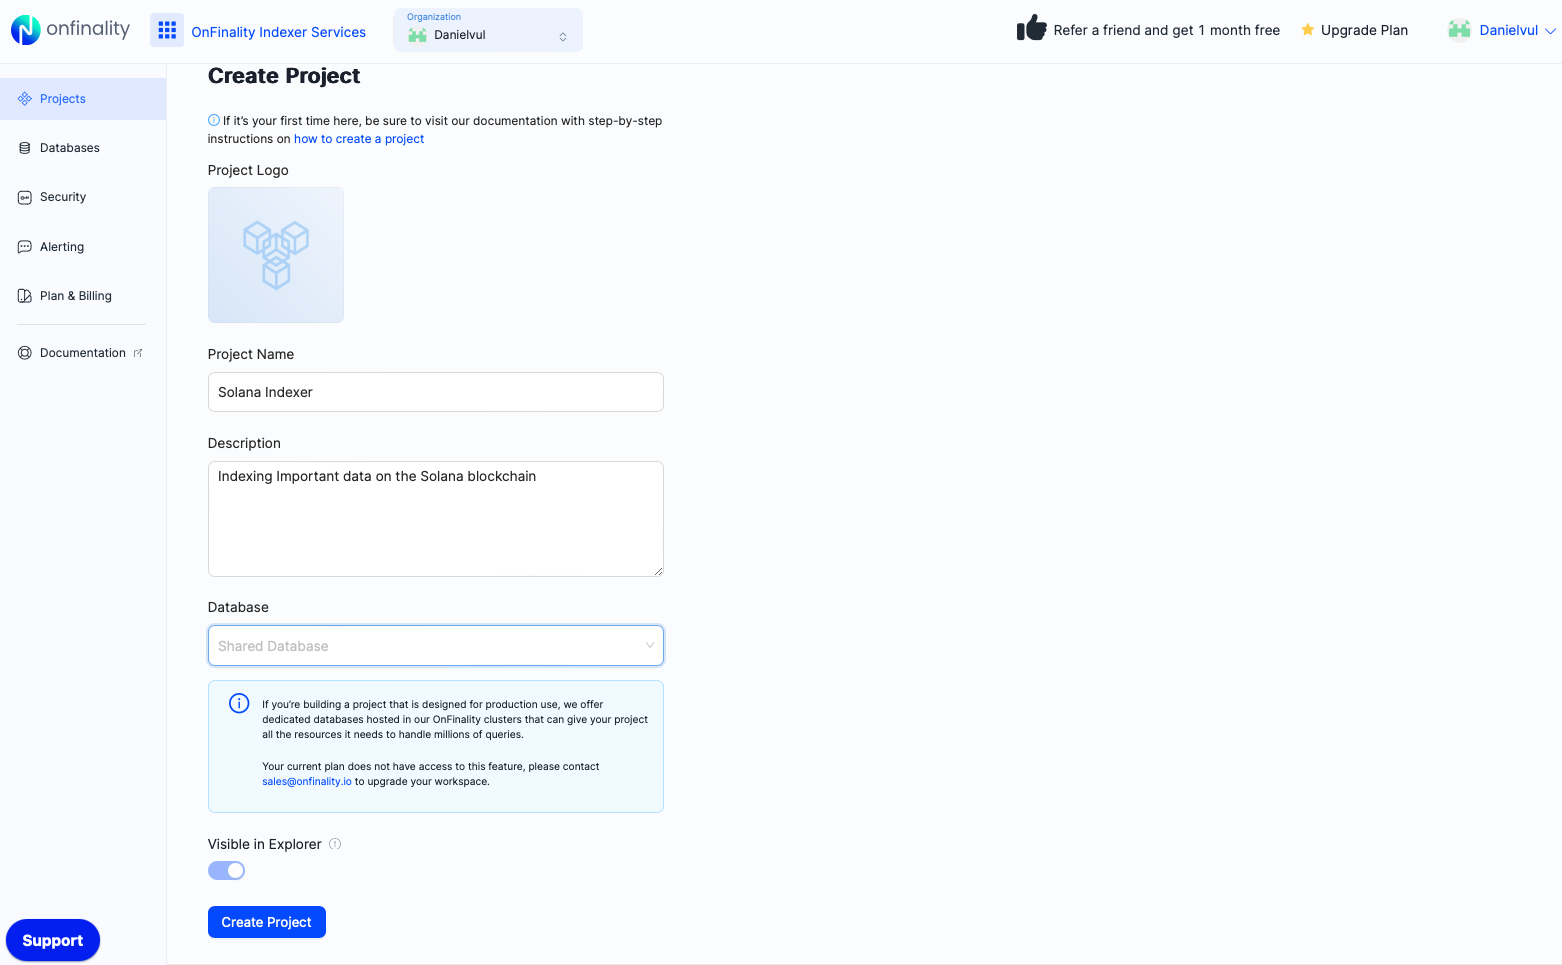Click the Create Project button

(x=266, y=921)
